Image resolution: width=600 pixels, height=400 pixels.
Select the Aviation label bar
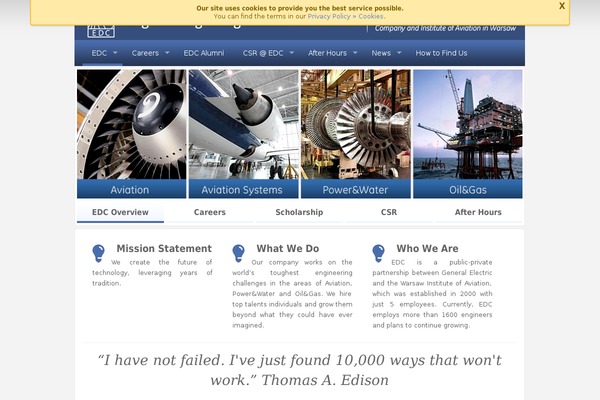click(132, 189)
